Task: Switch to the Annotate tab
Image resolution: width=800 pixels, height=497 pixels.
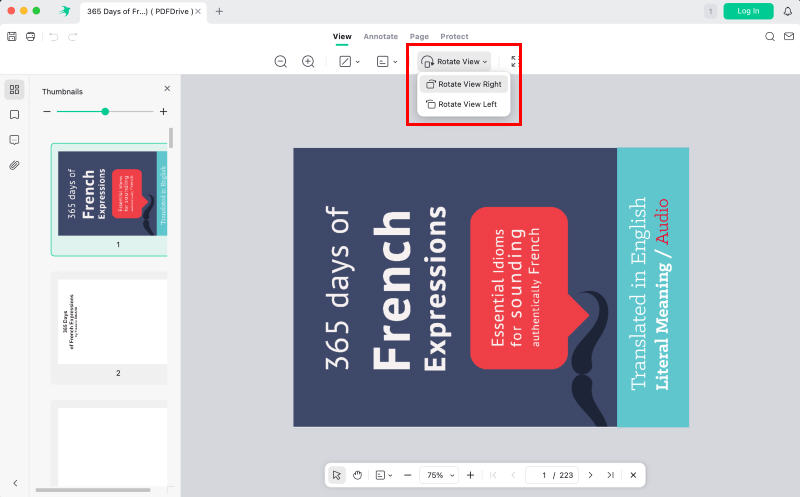Action: pyautogui.click(x=381, y=36)
